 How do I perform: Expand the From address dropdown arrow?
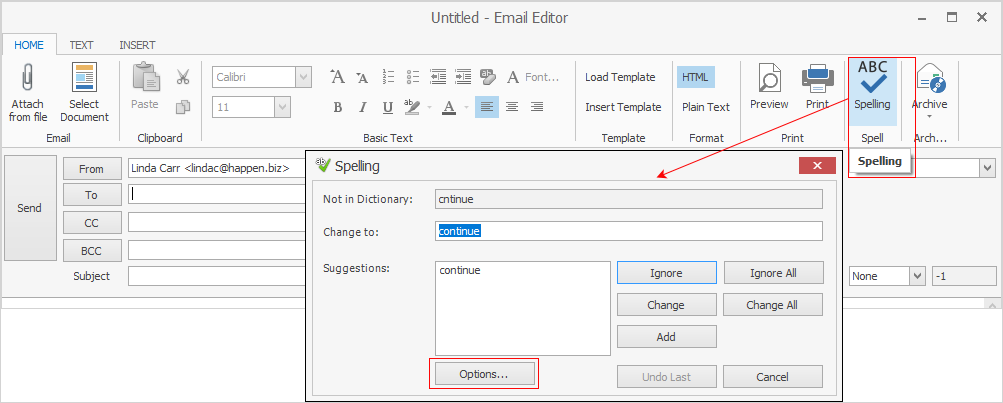pos(987,168)
